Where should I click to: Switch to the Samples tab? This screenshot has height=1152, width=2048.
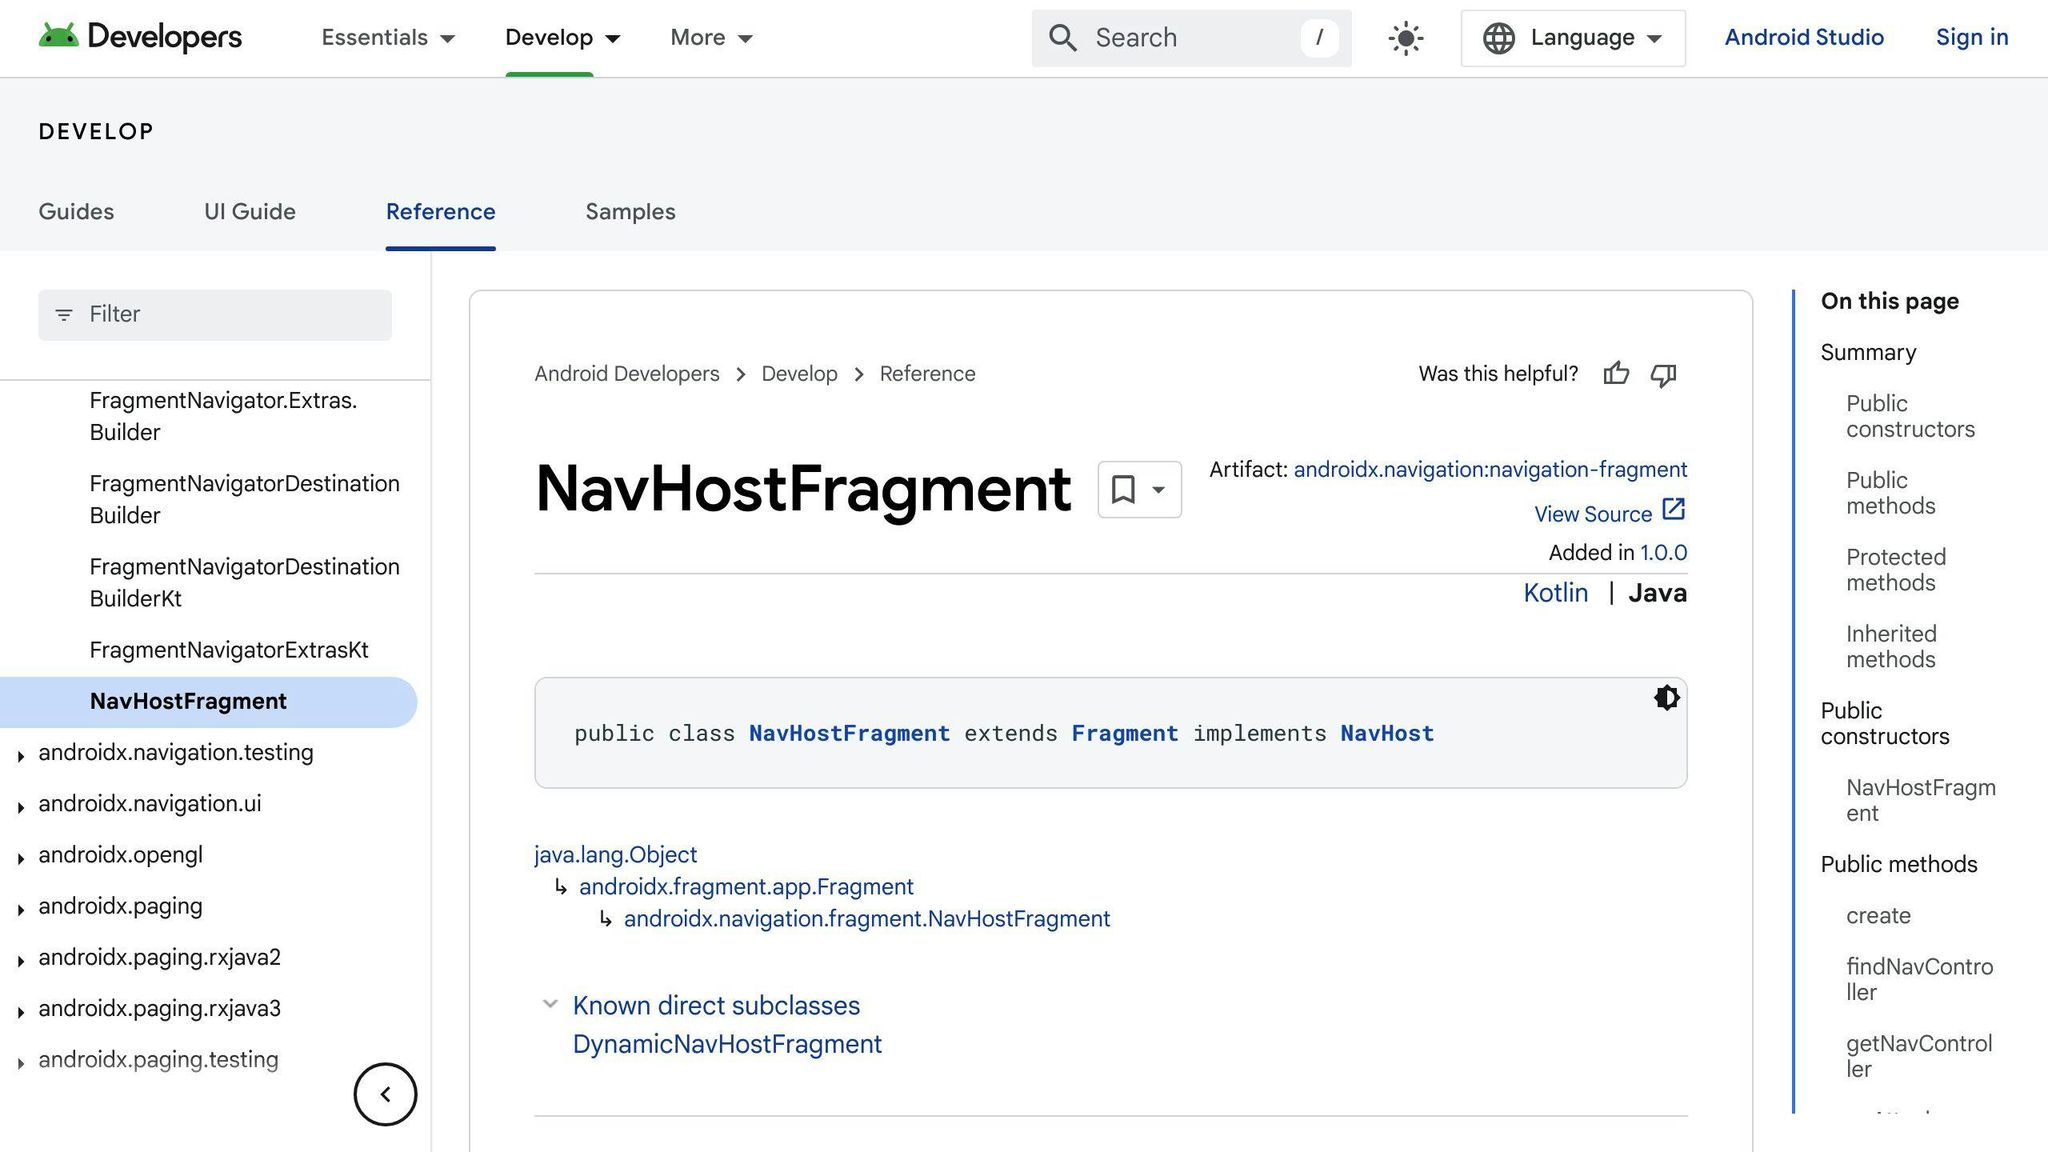pos(630,212)
